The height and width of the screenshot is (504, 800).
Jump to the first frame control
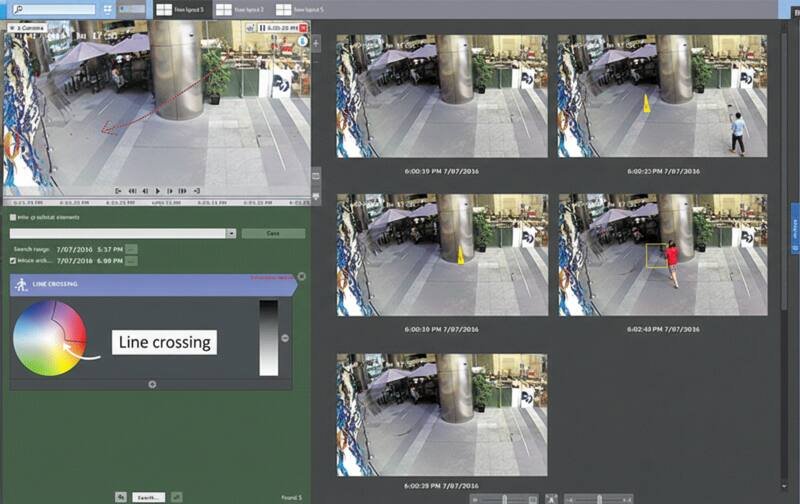(118, 191)
